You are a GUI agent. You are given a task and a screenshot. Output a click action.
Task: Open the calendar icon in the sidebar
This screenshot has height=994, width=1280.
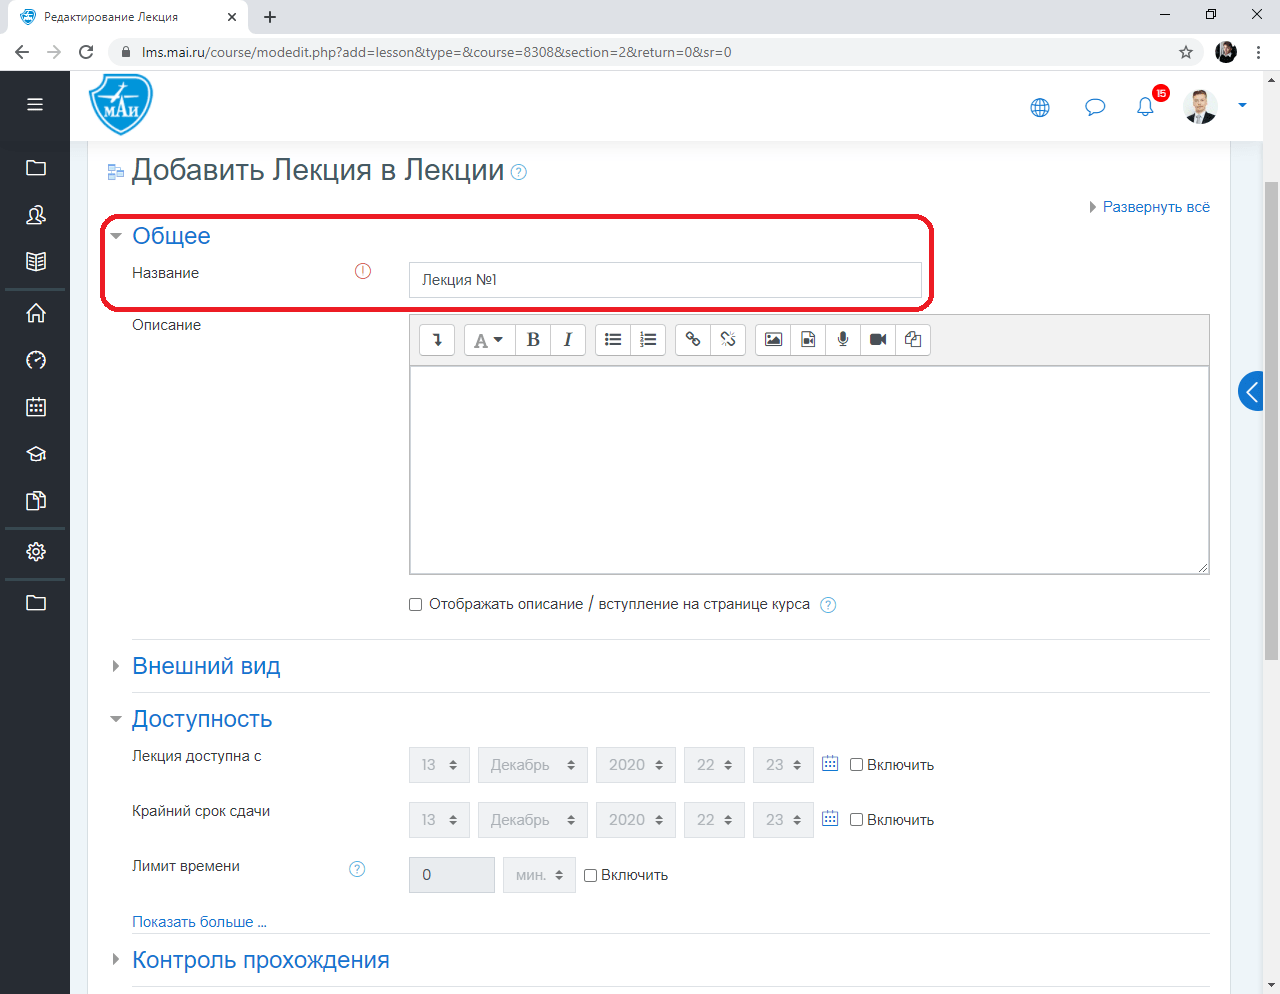pyautogui.click(x=36, y=407)
